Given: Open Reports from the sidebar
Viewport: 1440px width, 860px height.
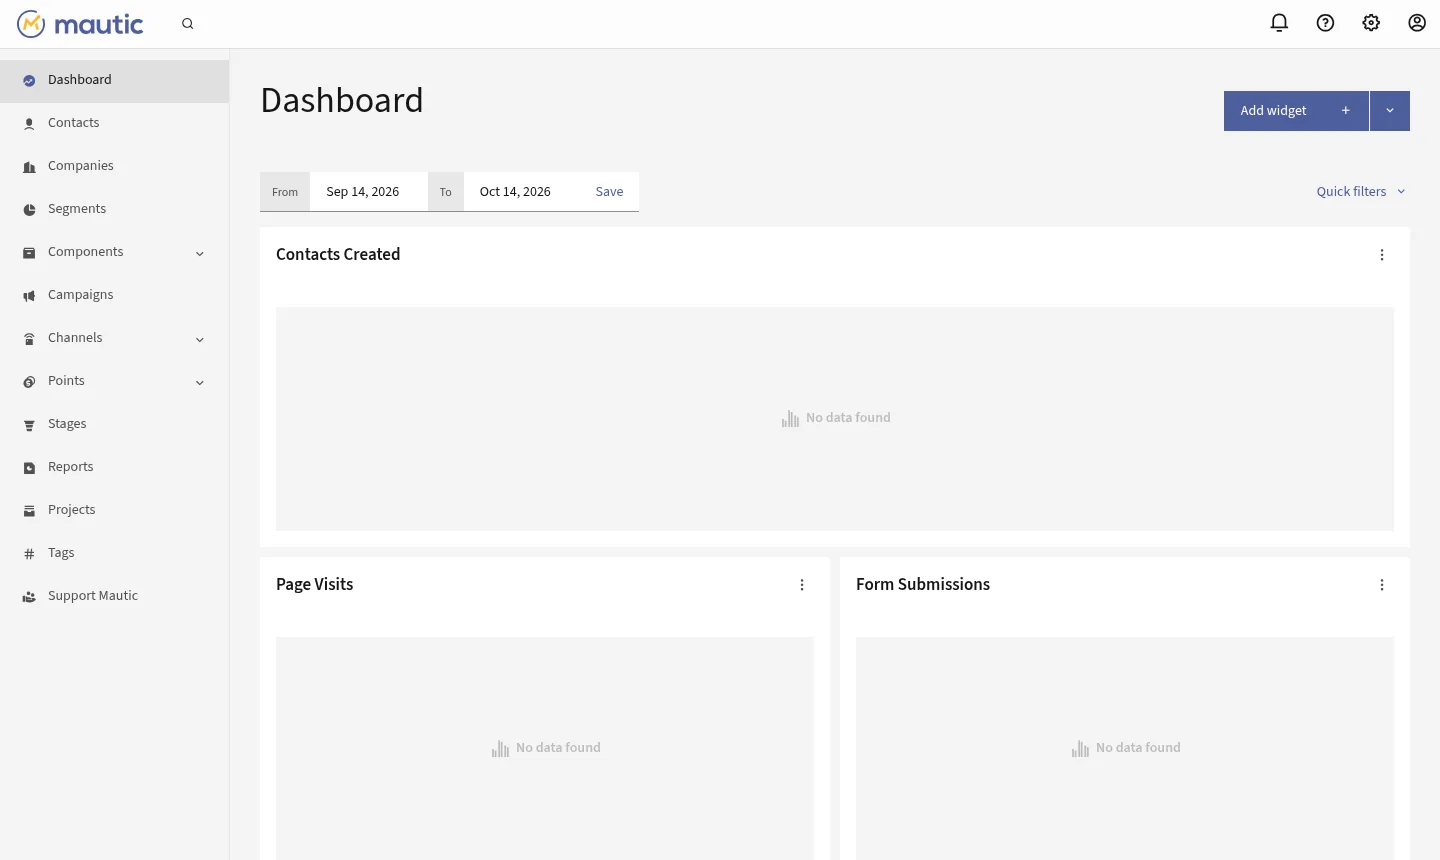Looking at the screenshot, I should pyautogui.click(x=114, y=467).
